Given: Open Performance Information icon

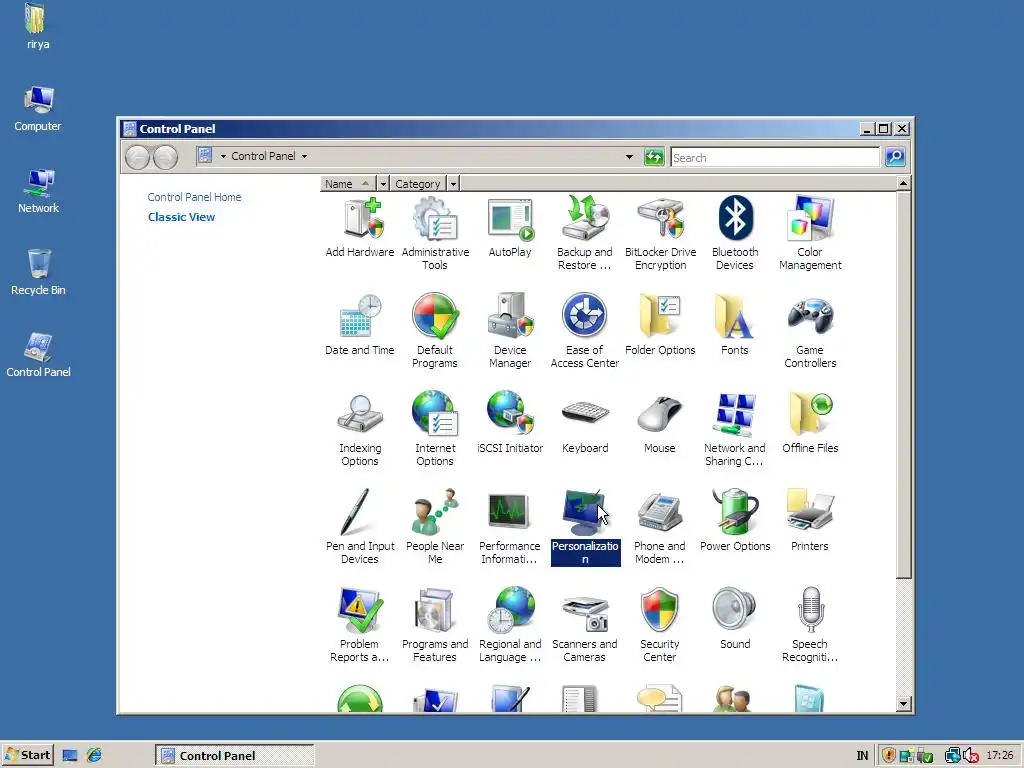Looking at the screenshot, I should pos(510,527).
